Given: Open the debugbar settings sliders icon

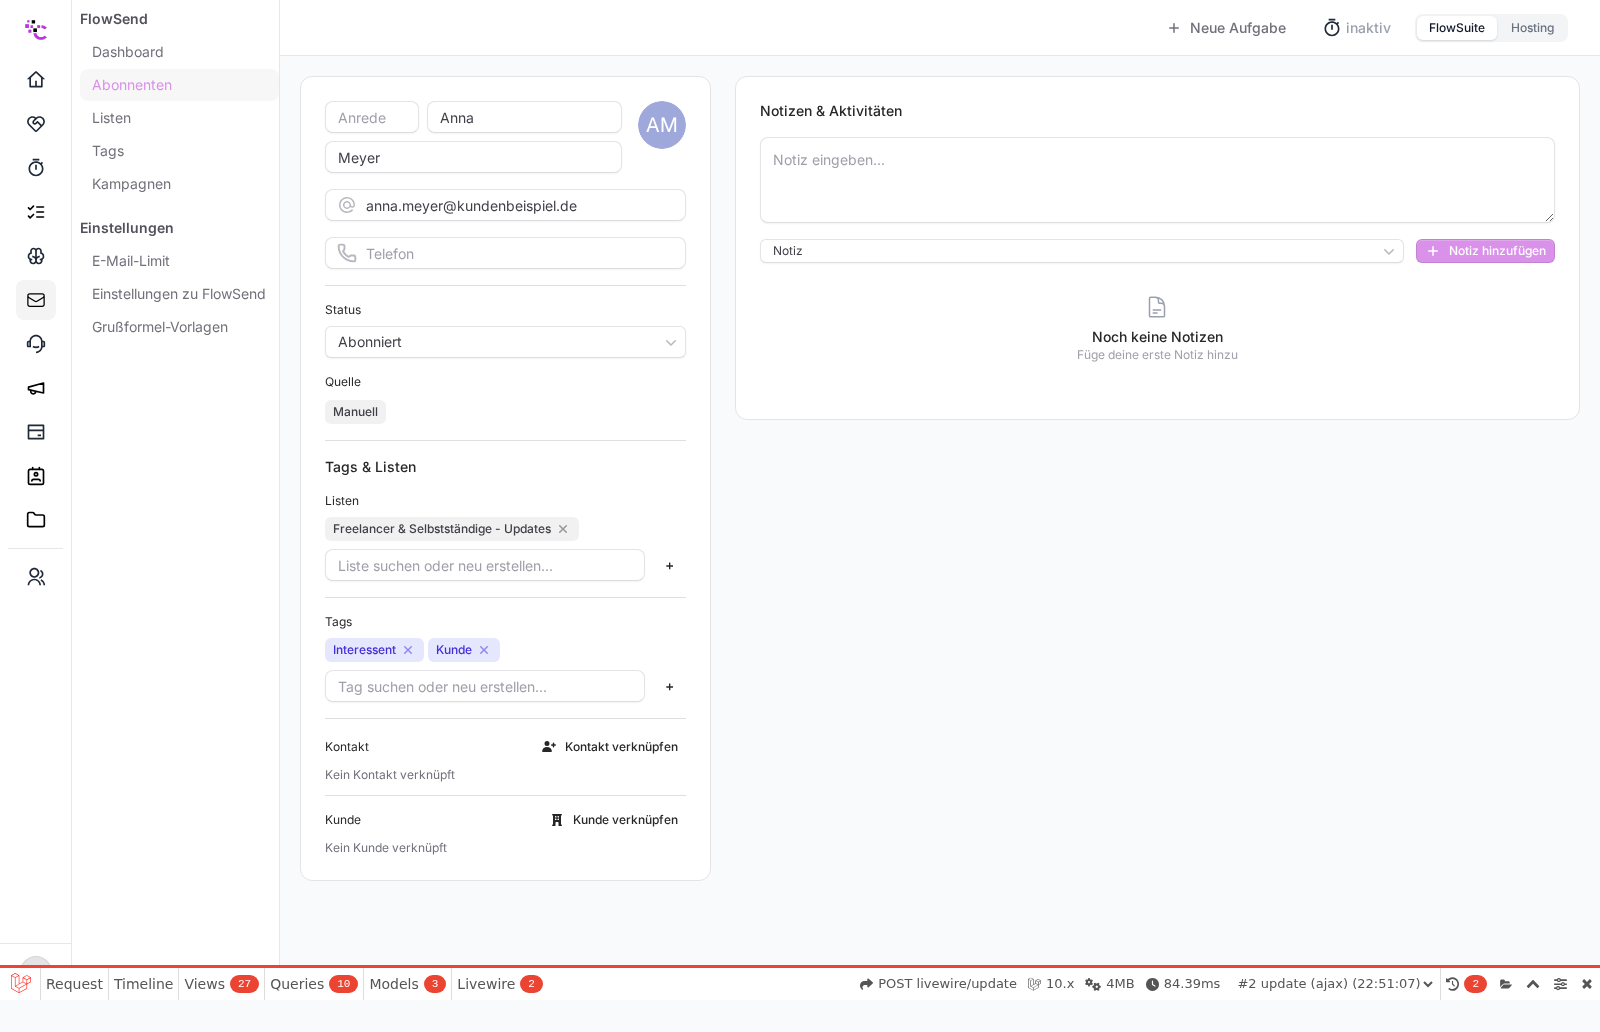Looking at the screenshot, I should pos(1560,984).
